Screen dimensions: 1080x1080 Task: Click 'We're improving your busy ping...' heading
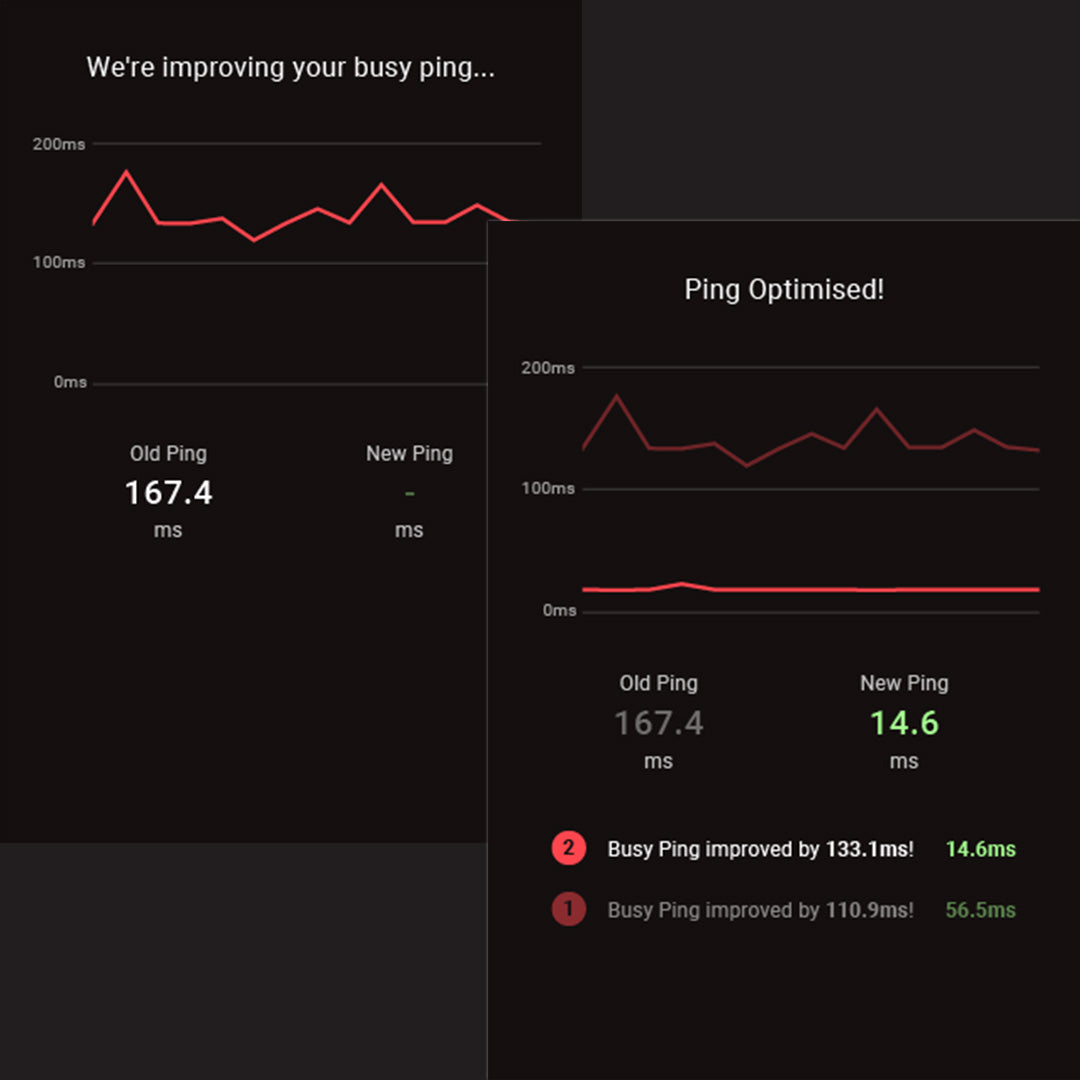tap(290, 68)
